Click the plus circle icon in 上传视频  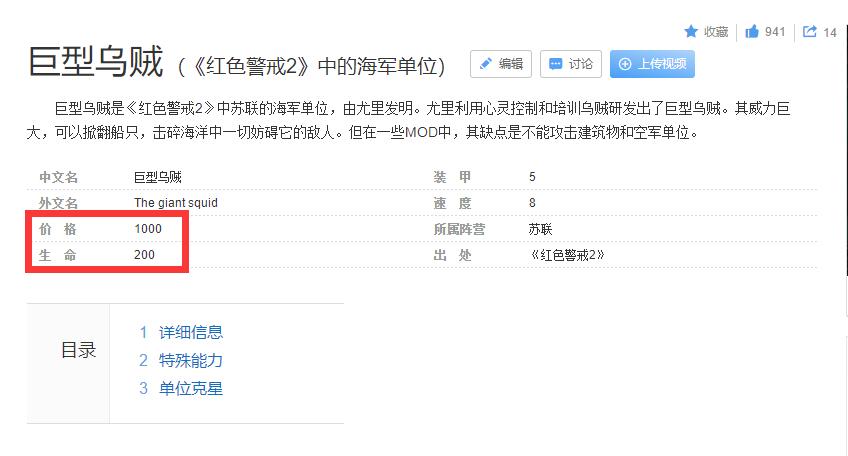(x=625, y=64)
